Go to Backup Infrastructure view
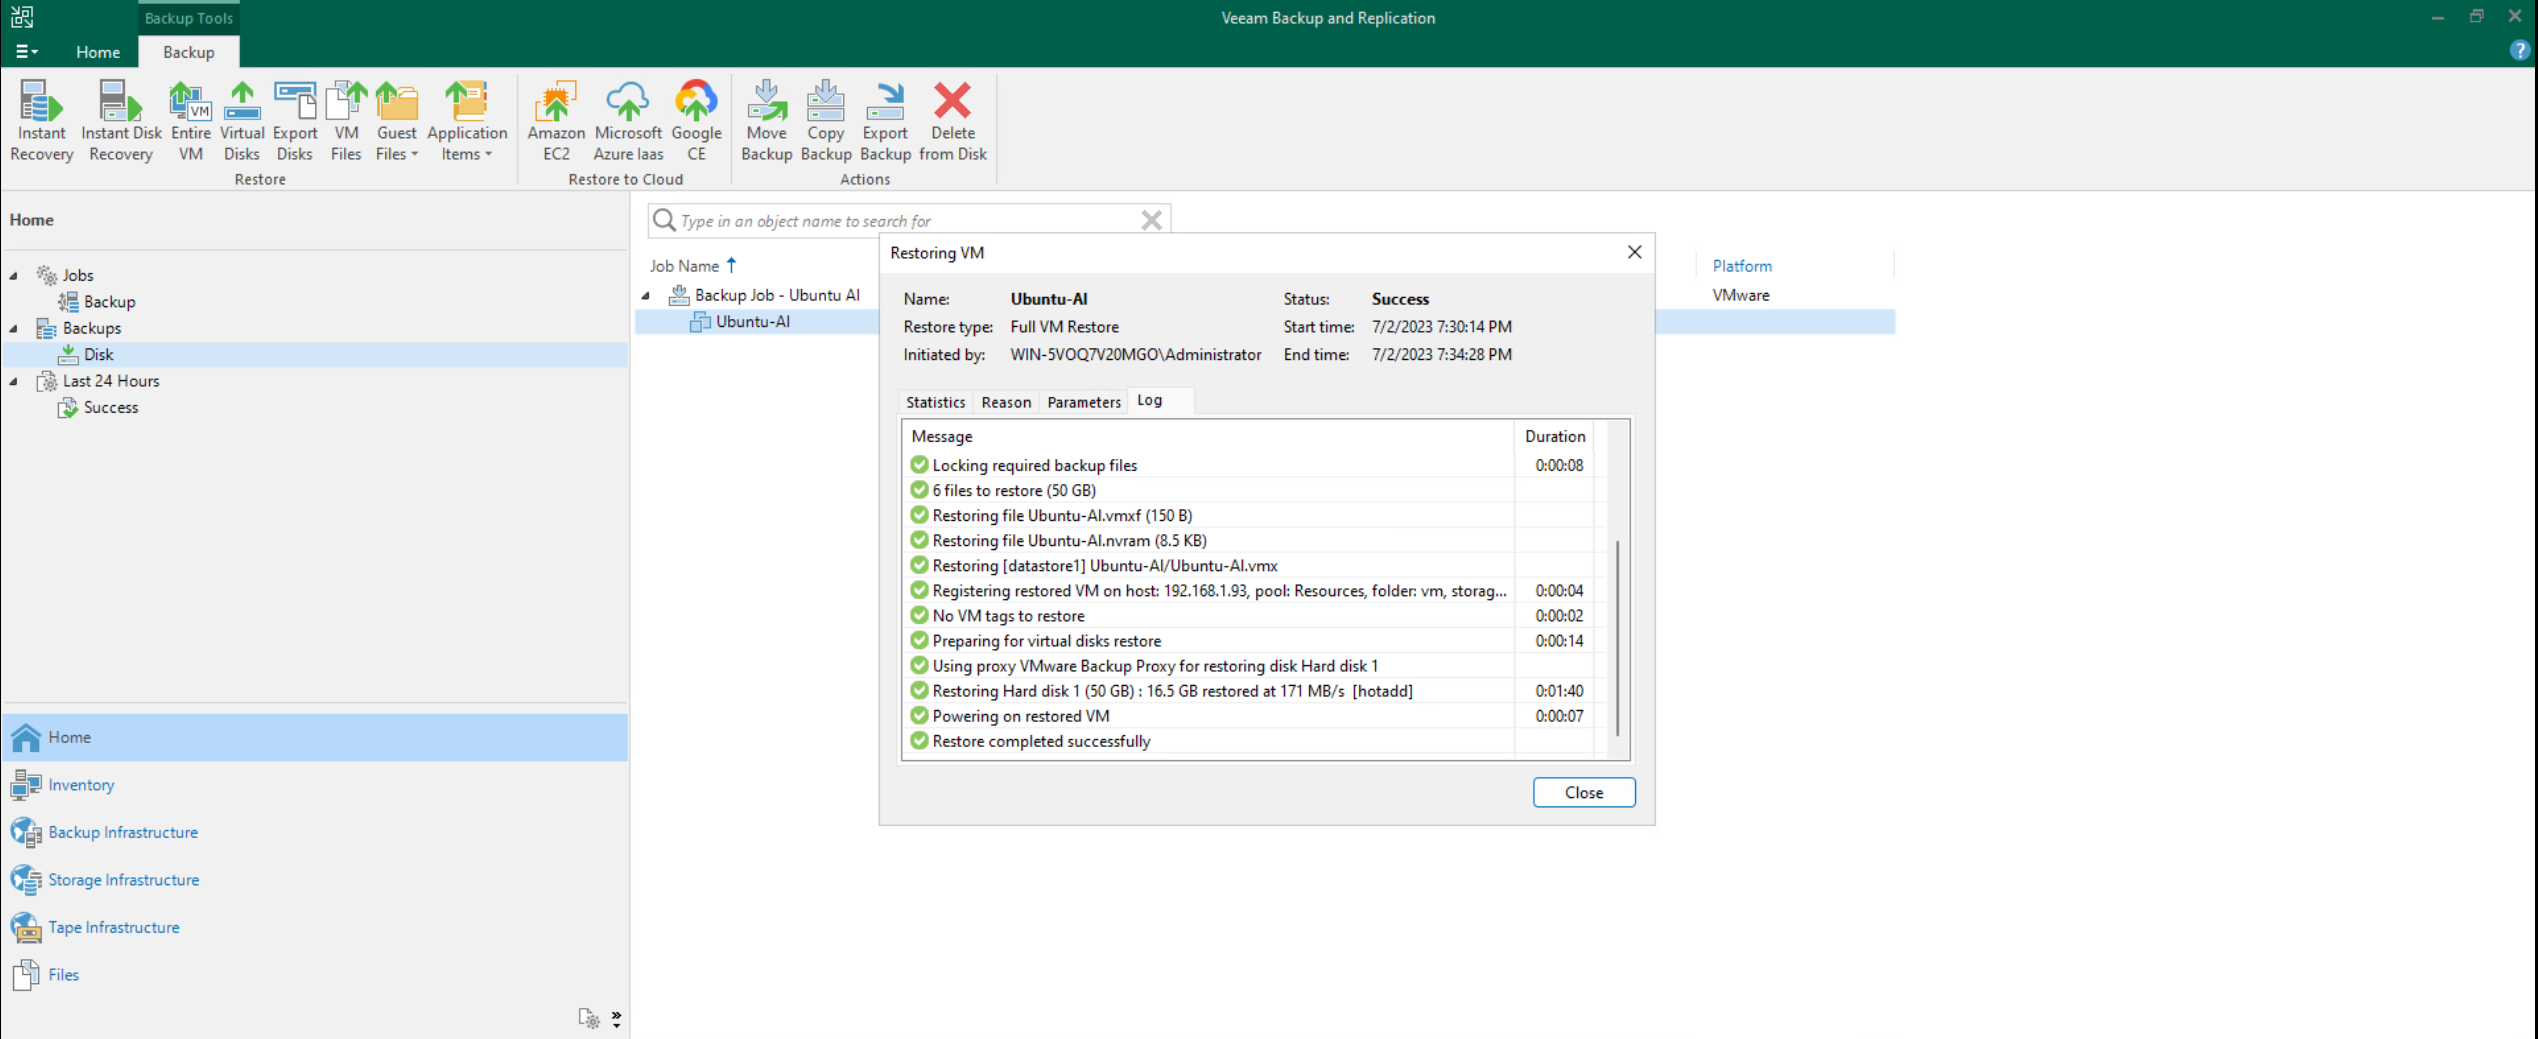 pyautogui.click(x=122, y=832)
